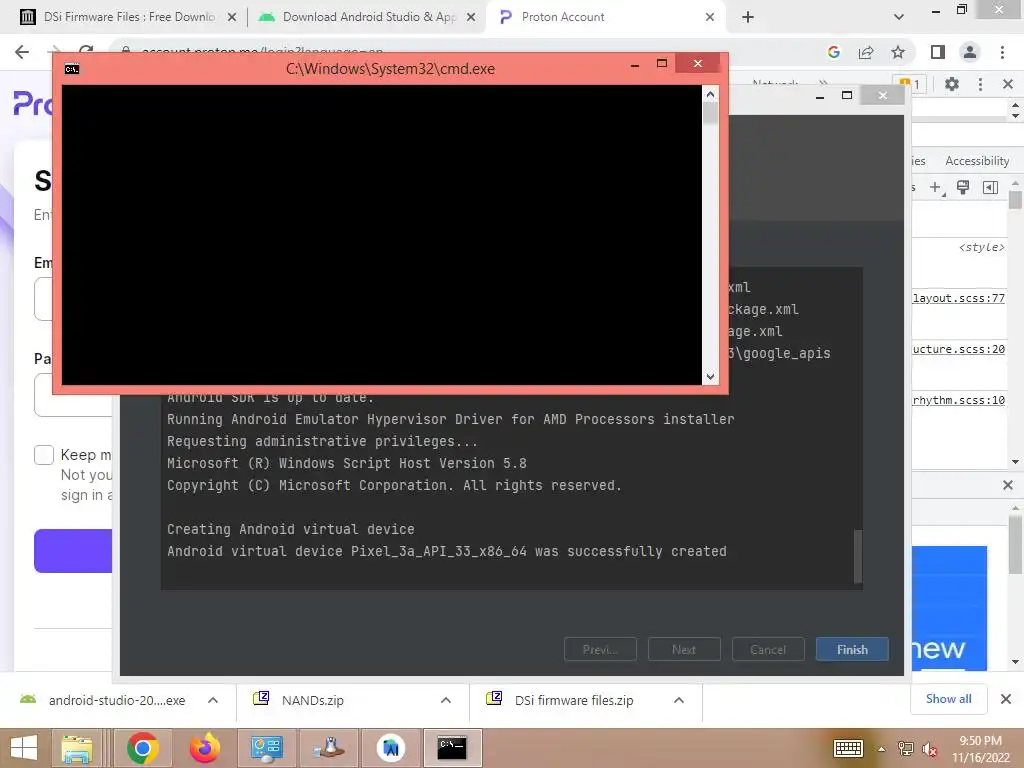Open File Explorer from taskbar
The height and width of the screenshot is (768, 1024).
(x=76, y=748)
